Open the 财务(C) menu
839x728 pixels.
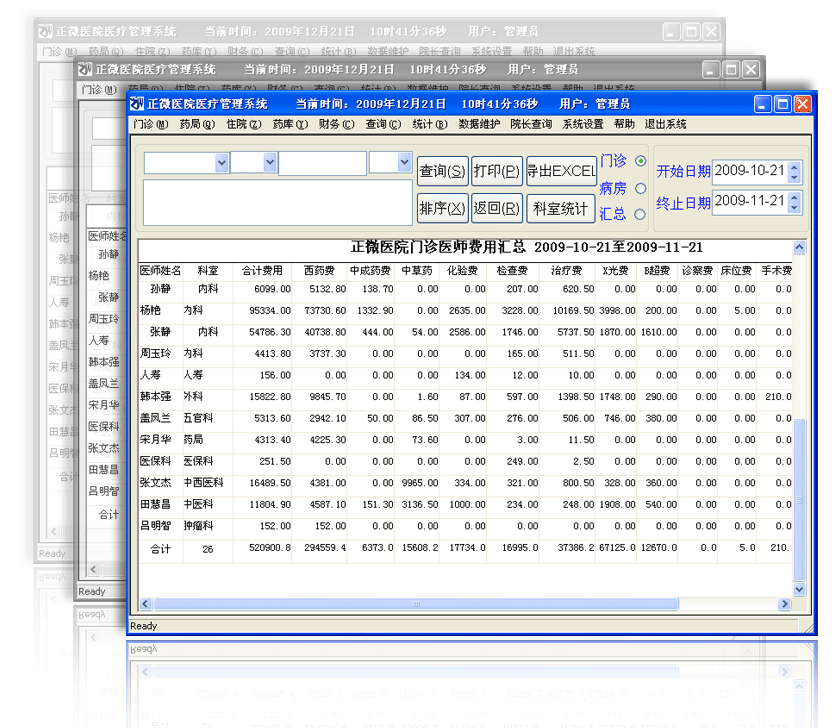pos(336,124)
